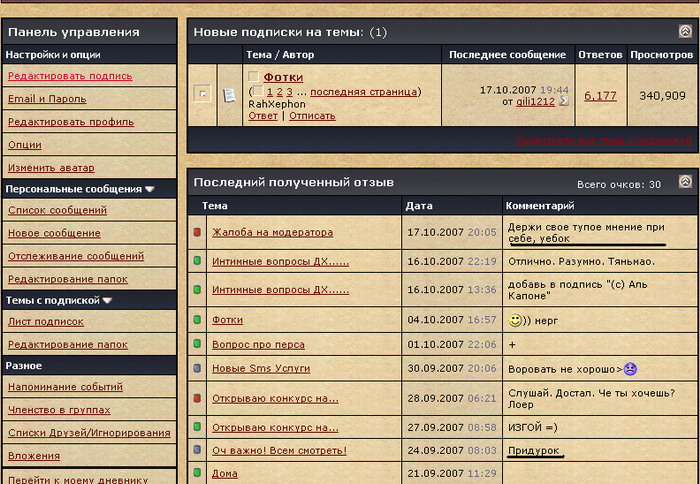The image size is (700, 484).
Task: Open the 'Новое сообщение' sidebar link
Action: pos(54,233)
